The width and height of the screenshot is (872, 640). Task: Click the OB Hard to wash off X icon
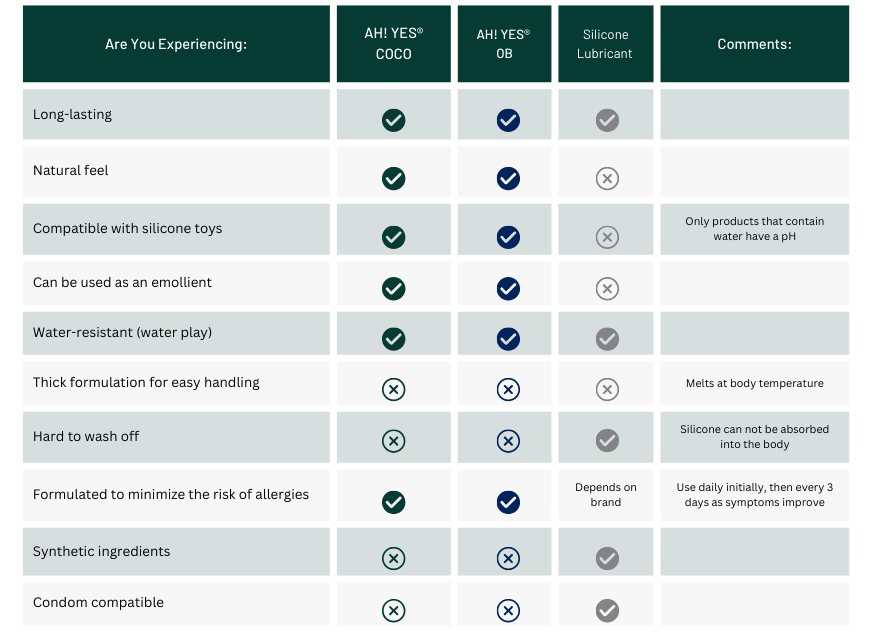tap(508, 440)
